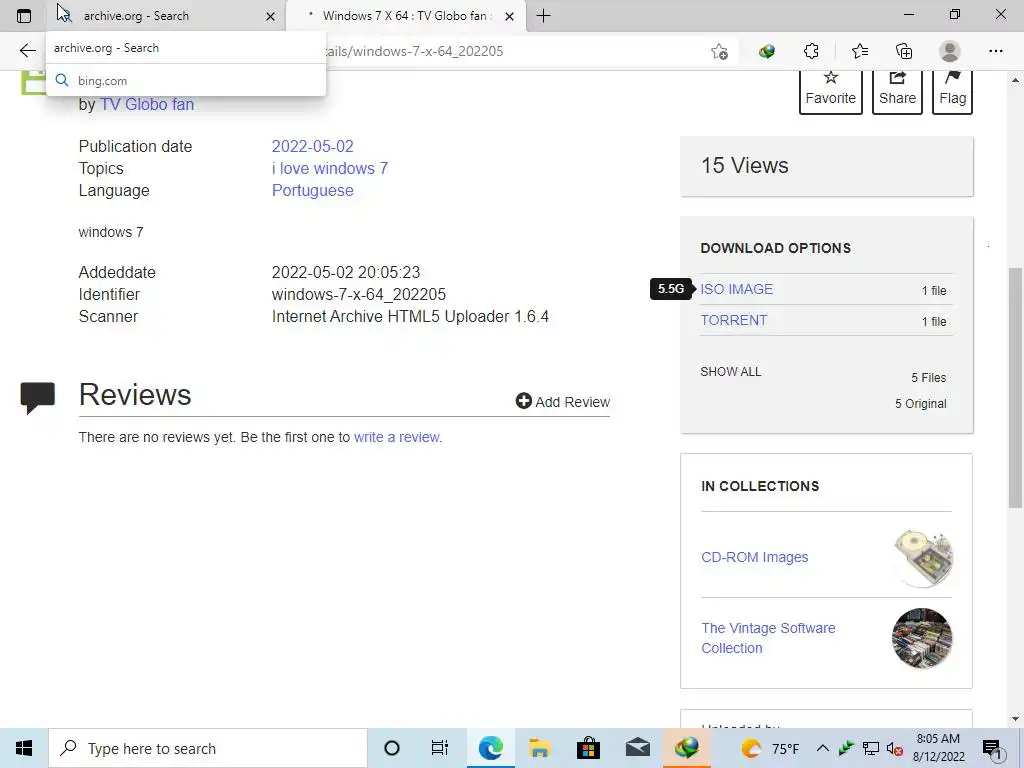Viewport: 1024px width, 768px height.
Task: Open the tab actions menu icon
Action: coord(24,16)
